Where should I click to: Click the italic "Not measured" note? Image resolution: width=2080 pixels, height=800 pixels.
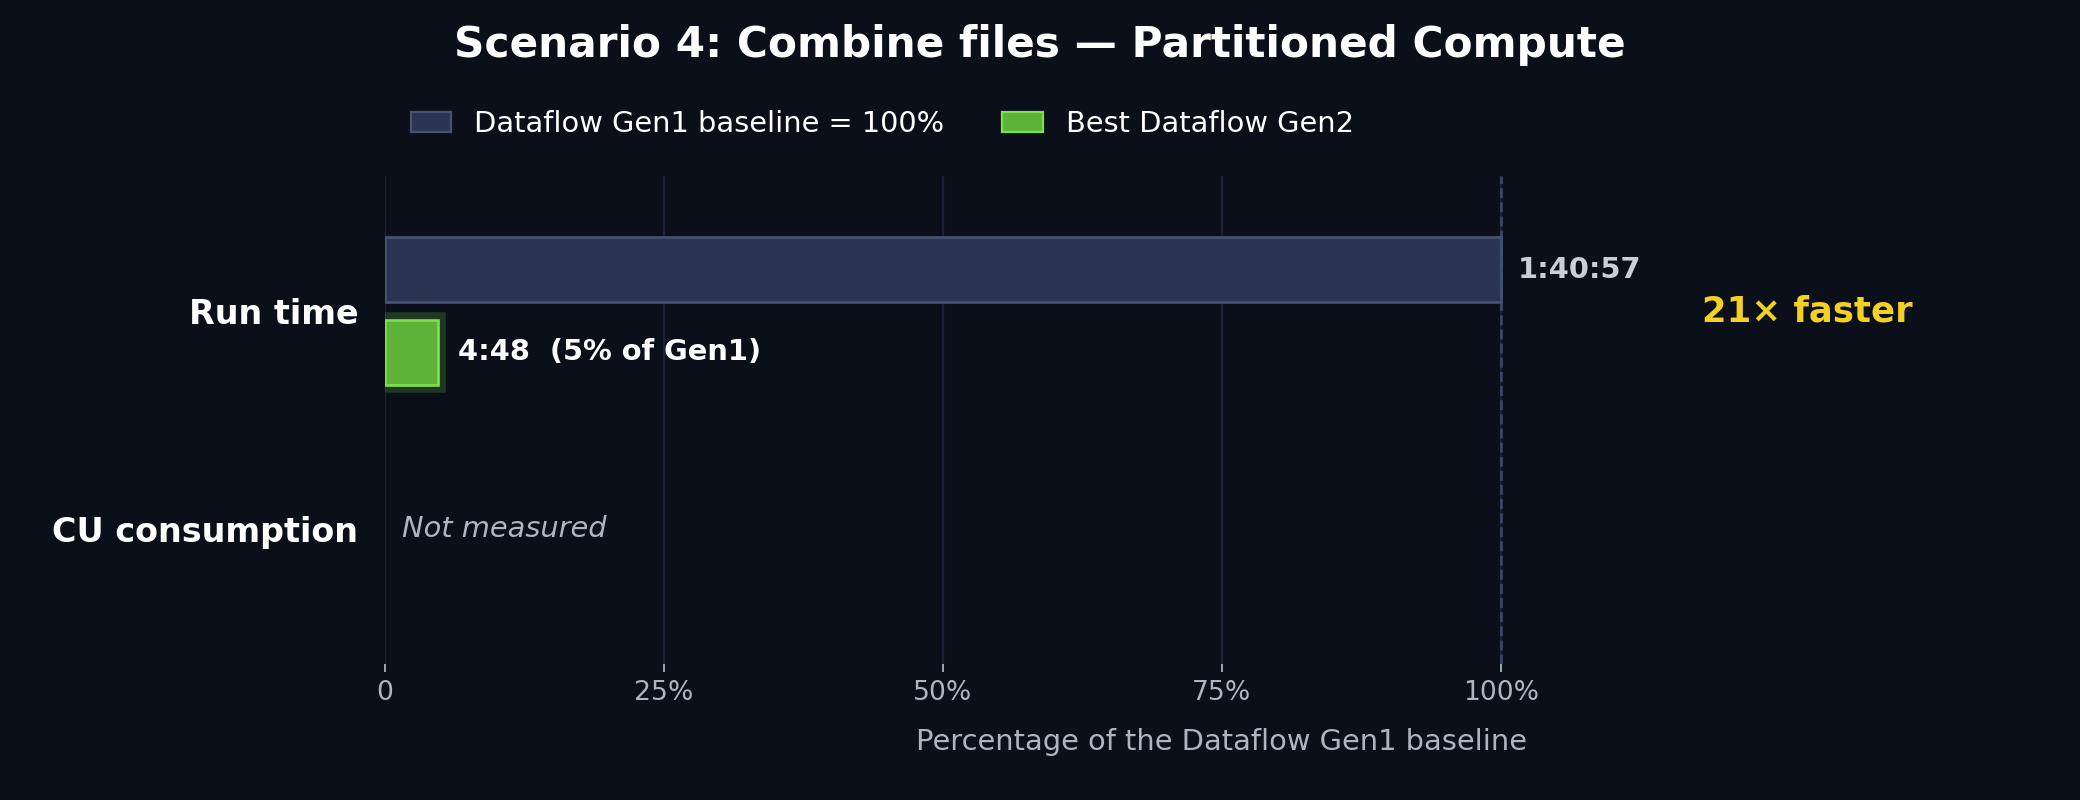[504, 528]
